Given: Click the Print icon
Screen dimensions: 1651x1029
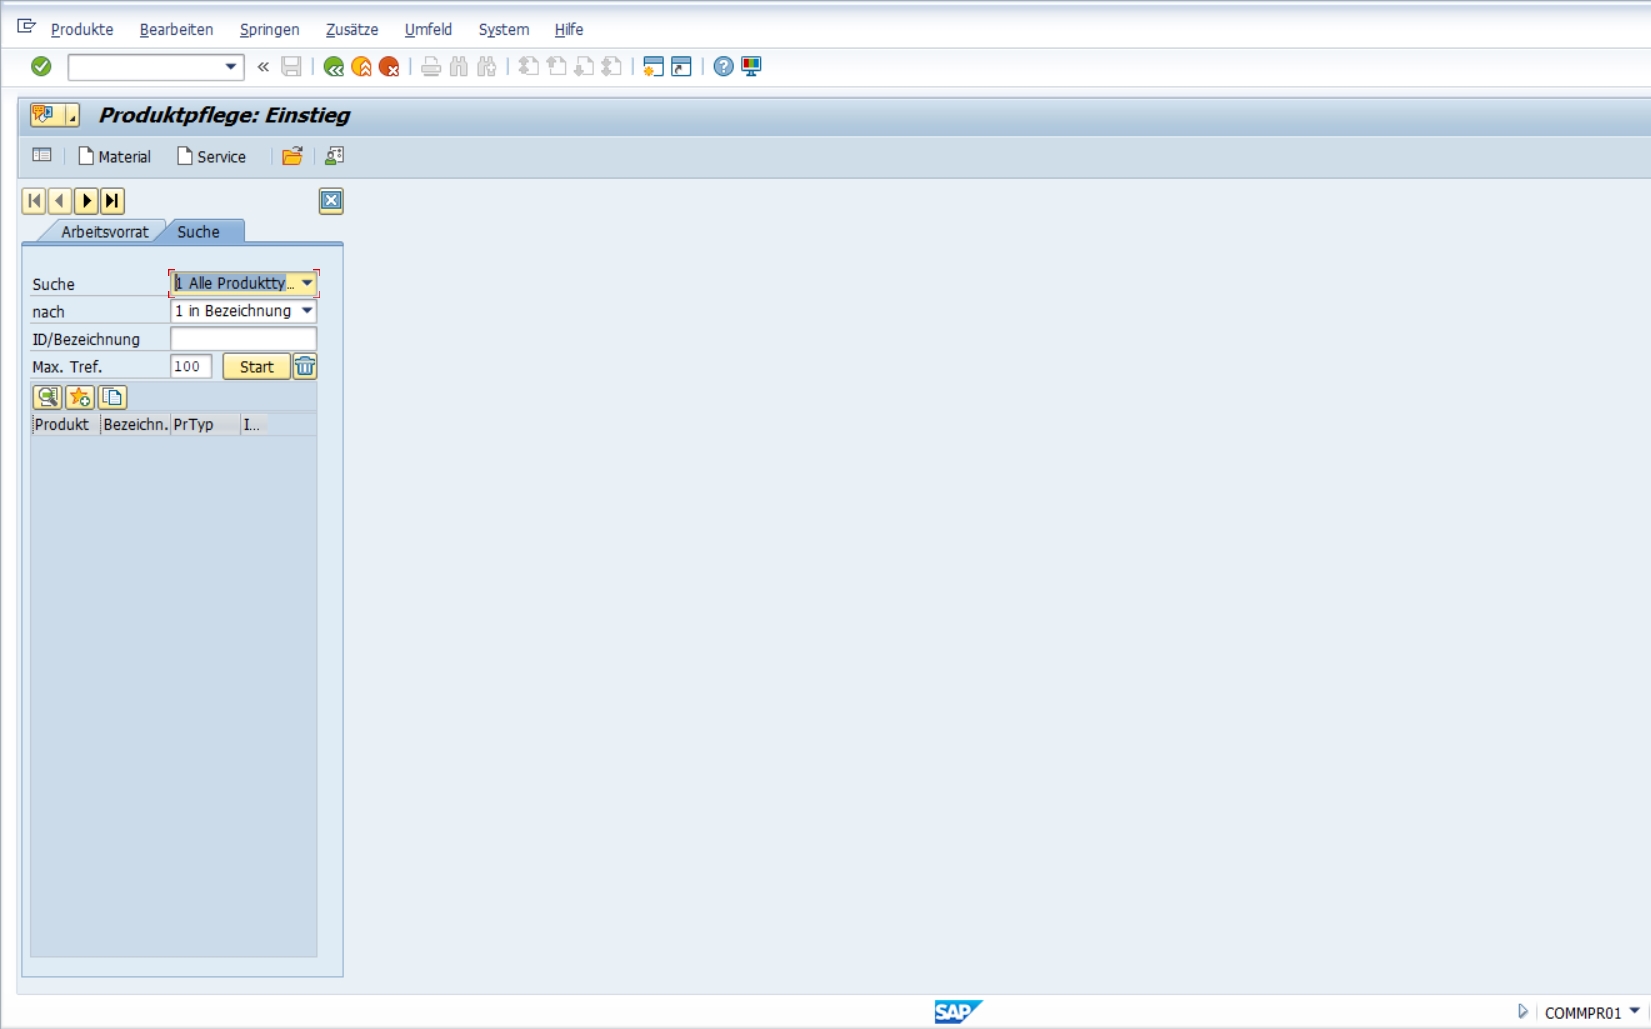Looking at the screenshot, I should point(431,67).
